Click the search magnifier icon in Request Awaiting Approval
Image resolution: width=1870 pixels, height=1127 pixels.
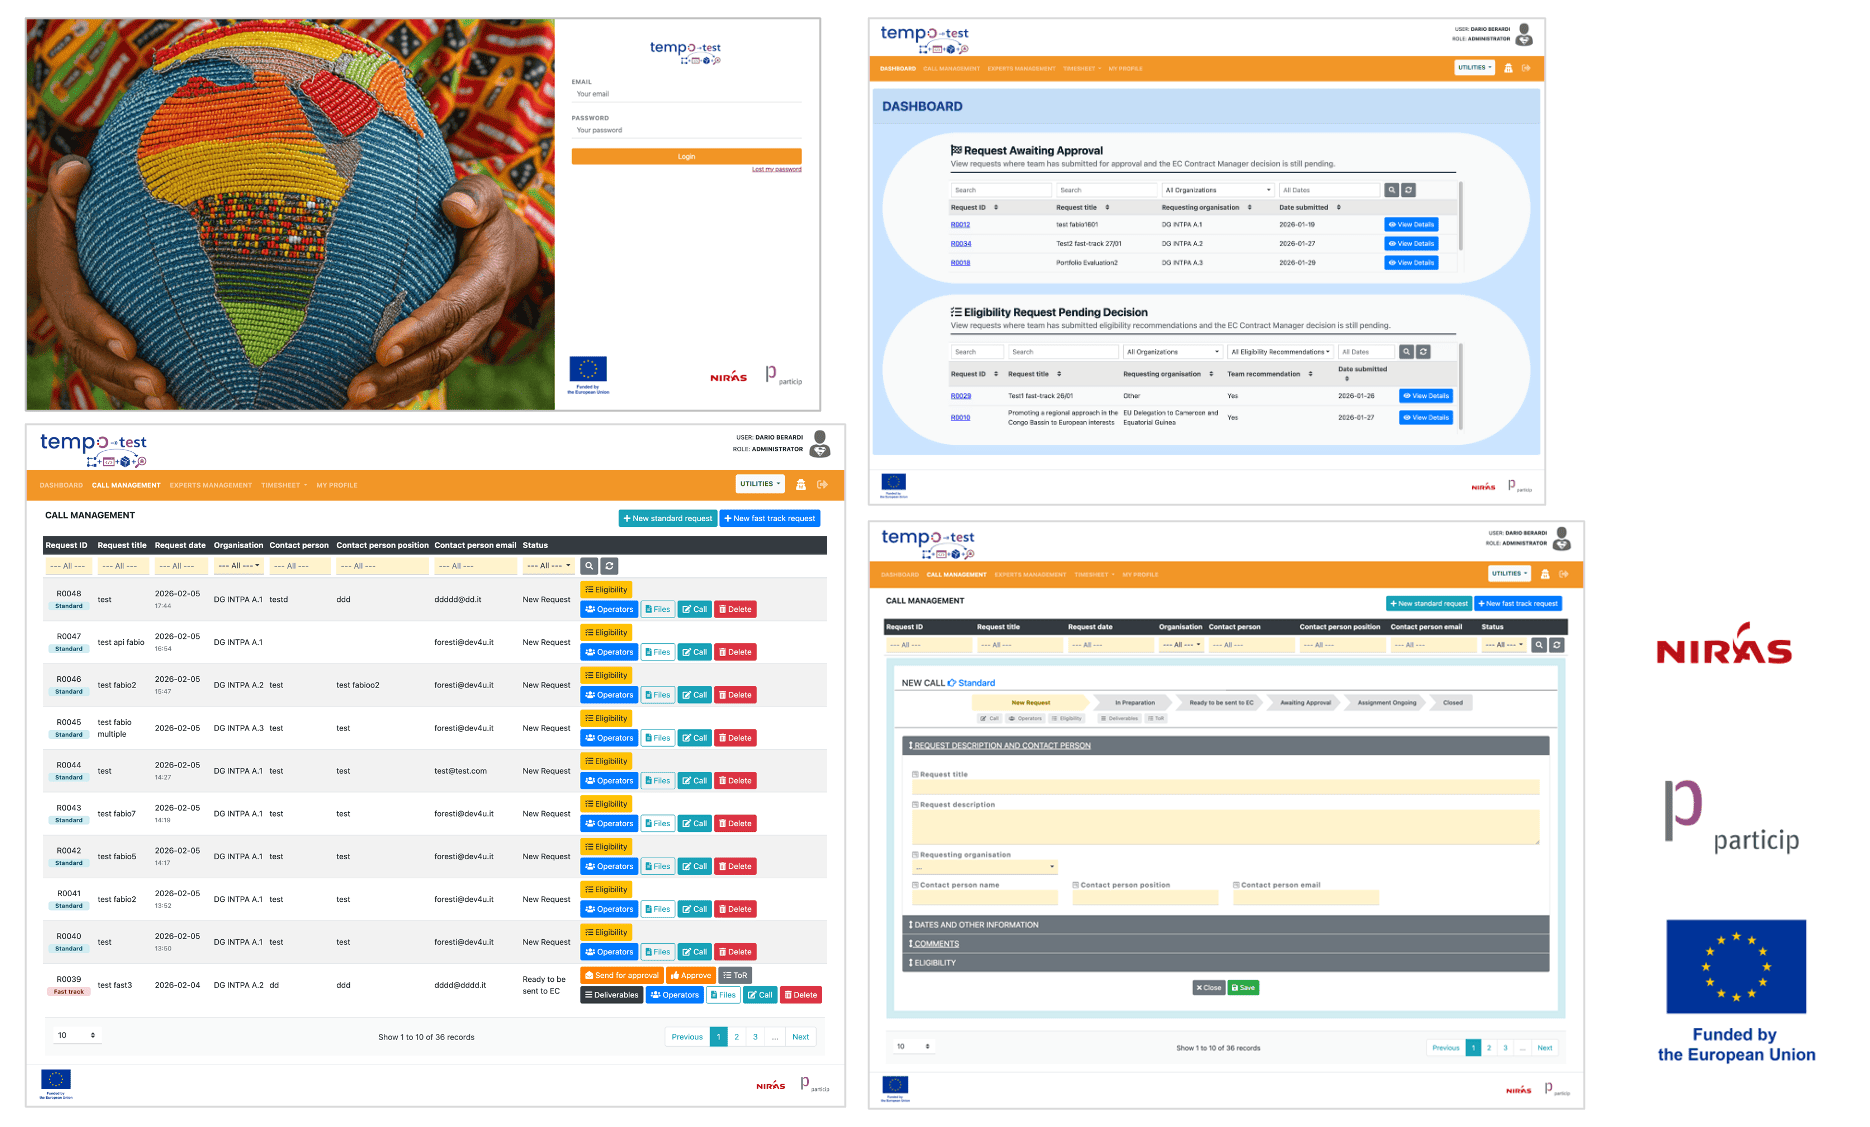click(x=1391, y=189)
